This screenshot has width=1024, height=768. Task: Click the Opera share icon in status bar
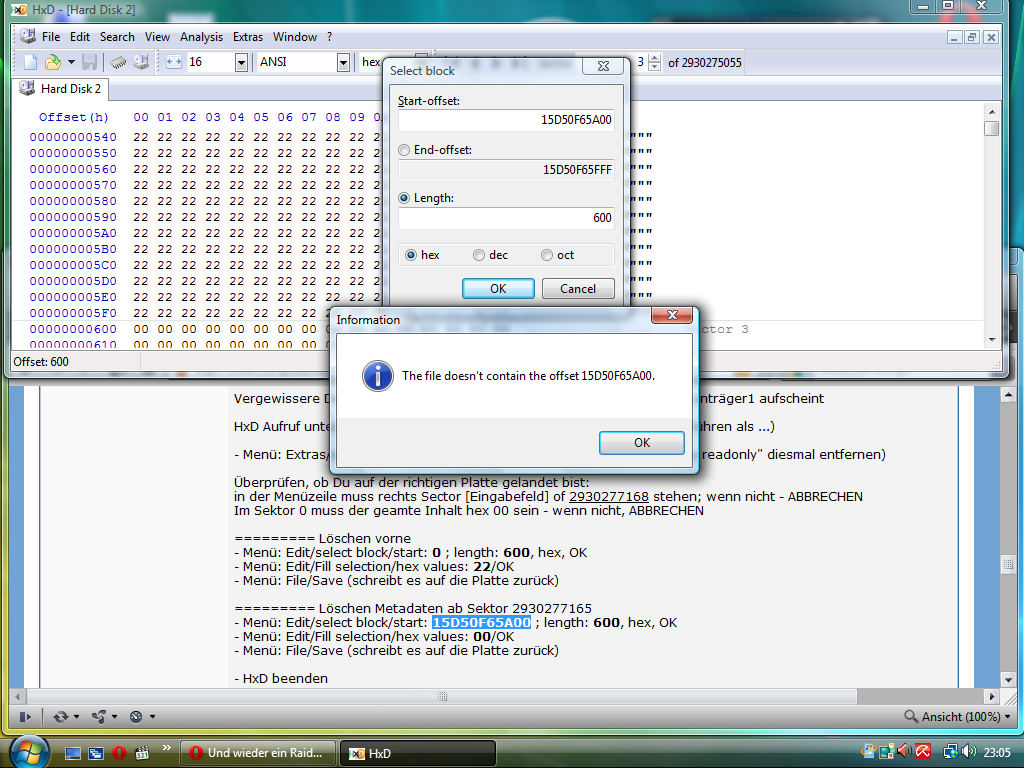(x=99, y=717)
